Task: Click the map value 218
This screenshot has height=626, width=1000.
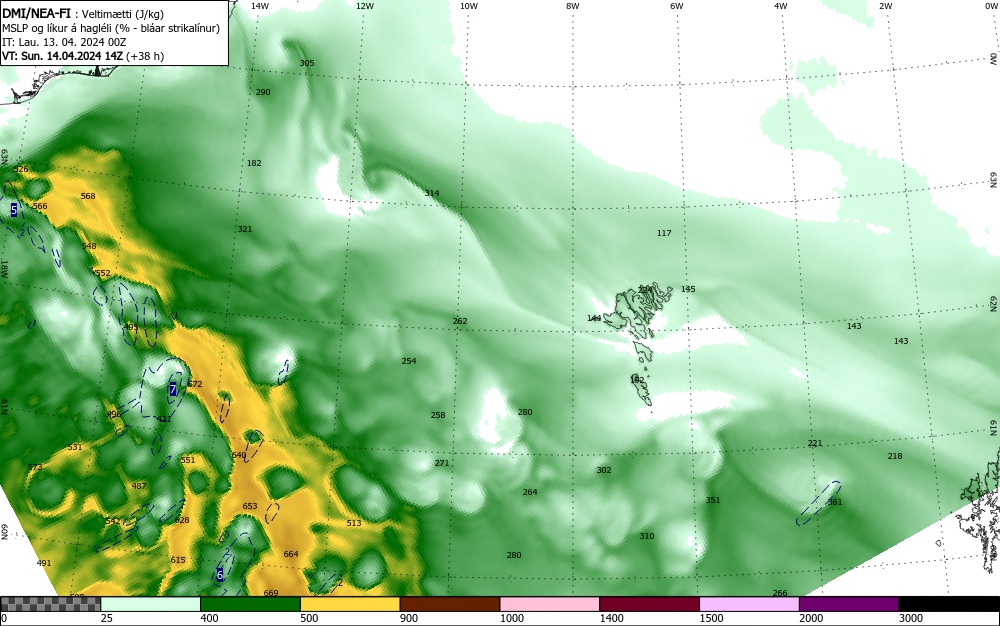Action: 895,456
